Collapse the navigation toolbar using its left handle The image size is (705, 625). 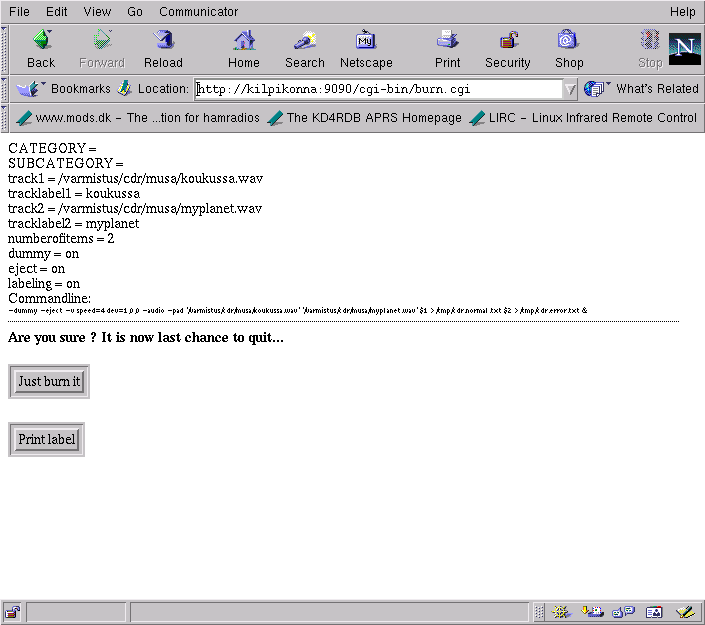[x=5, y=48]
